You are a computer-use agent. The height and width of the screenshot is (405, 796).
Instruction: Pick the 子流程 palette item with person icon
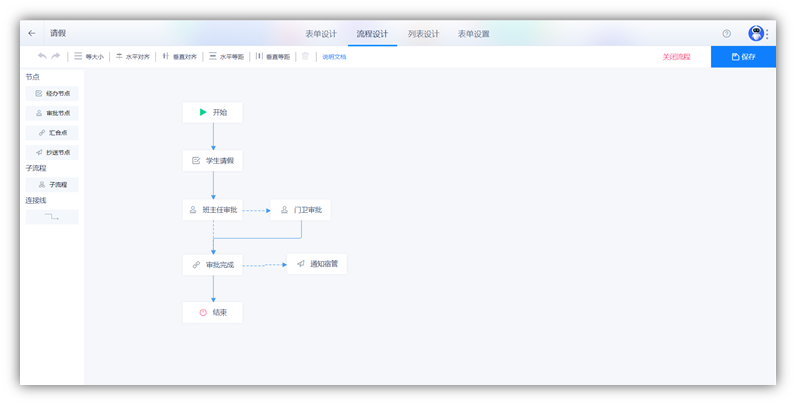pyautogui.click(x=52, y=185)
